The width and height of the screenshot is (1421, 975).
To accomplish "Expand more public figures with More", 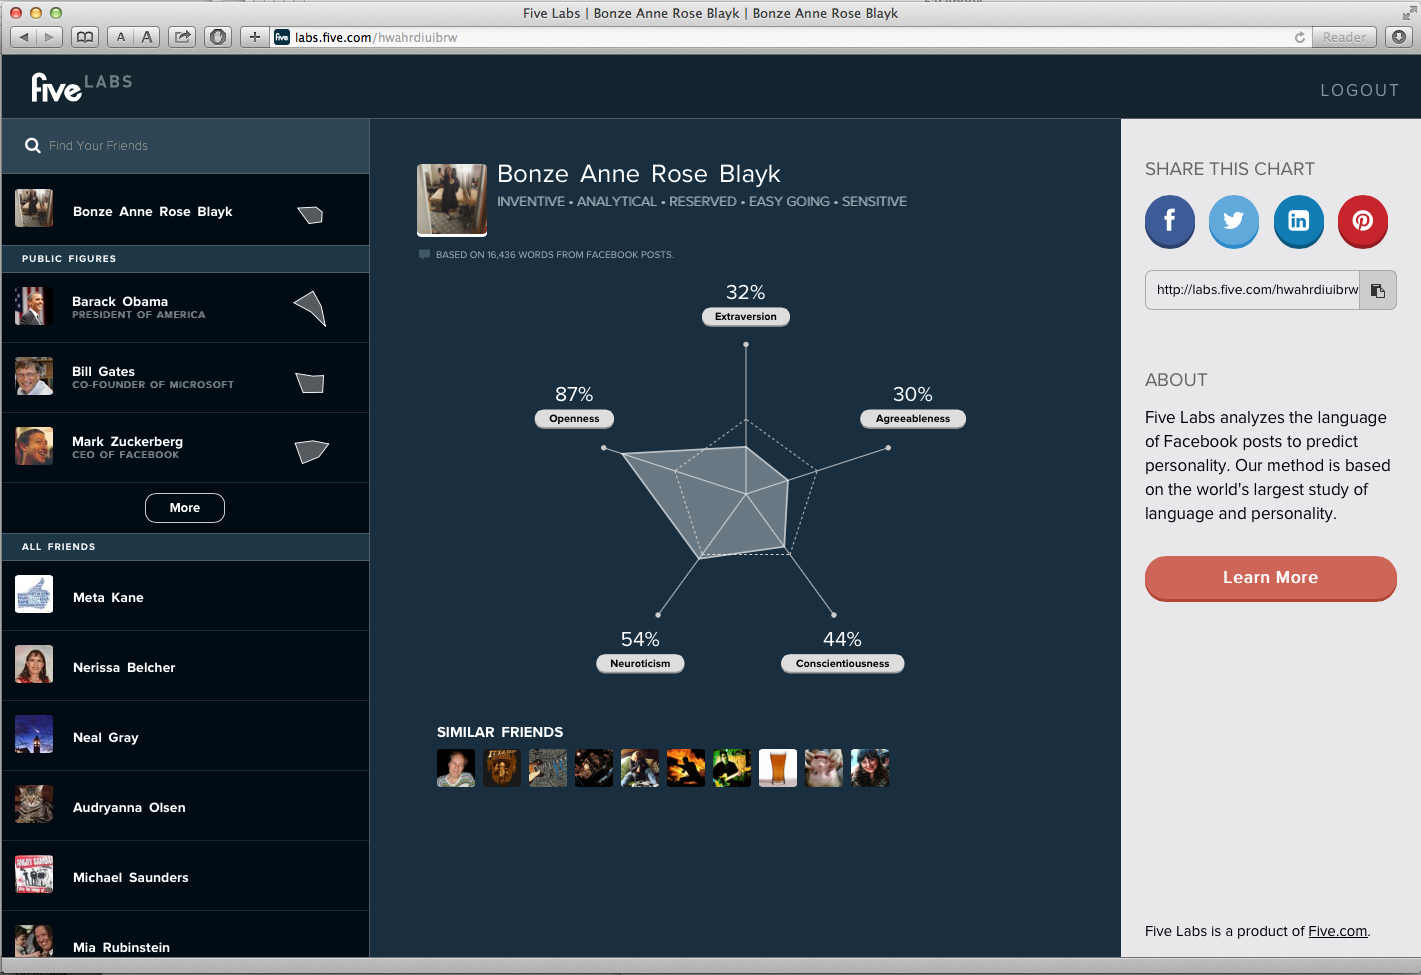I will pyautogui.click(x=184, y=507).
